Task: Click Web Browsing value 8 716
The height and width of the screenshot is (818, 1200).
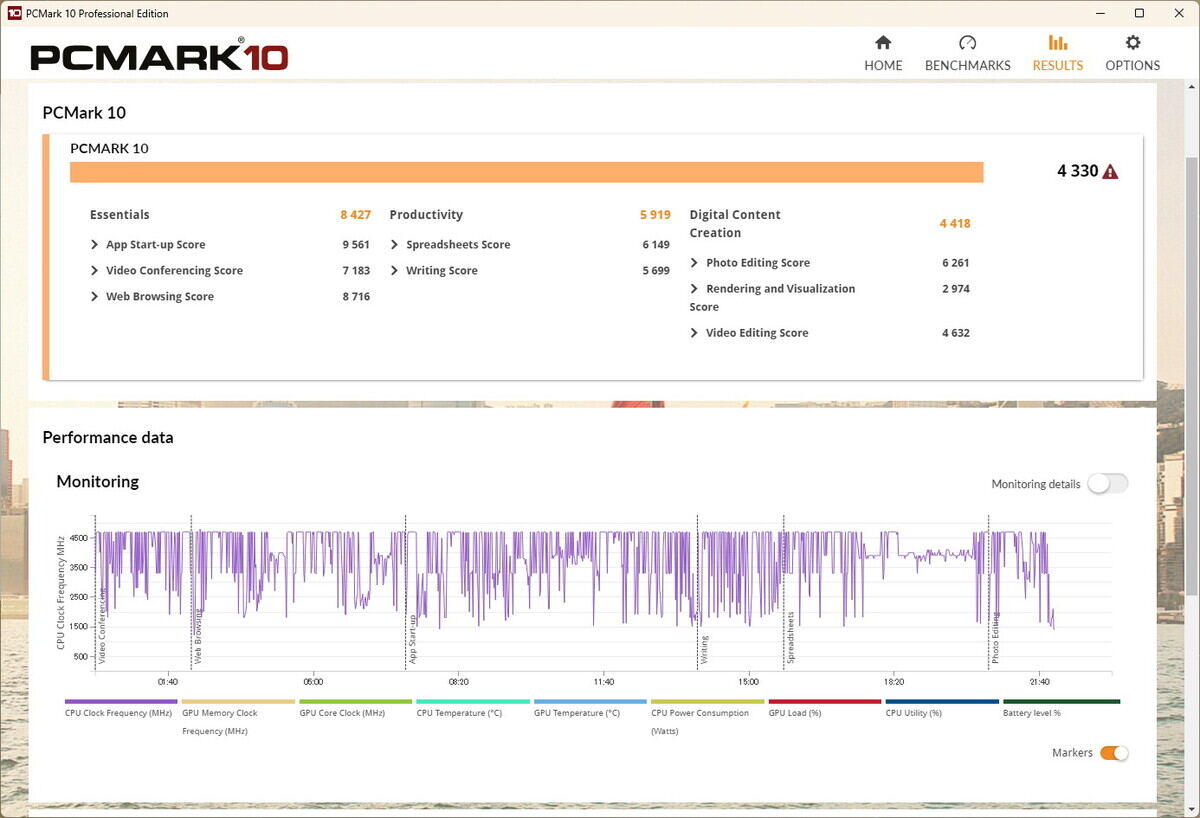Action: click(356, 296)
